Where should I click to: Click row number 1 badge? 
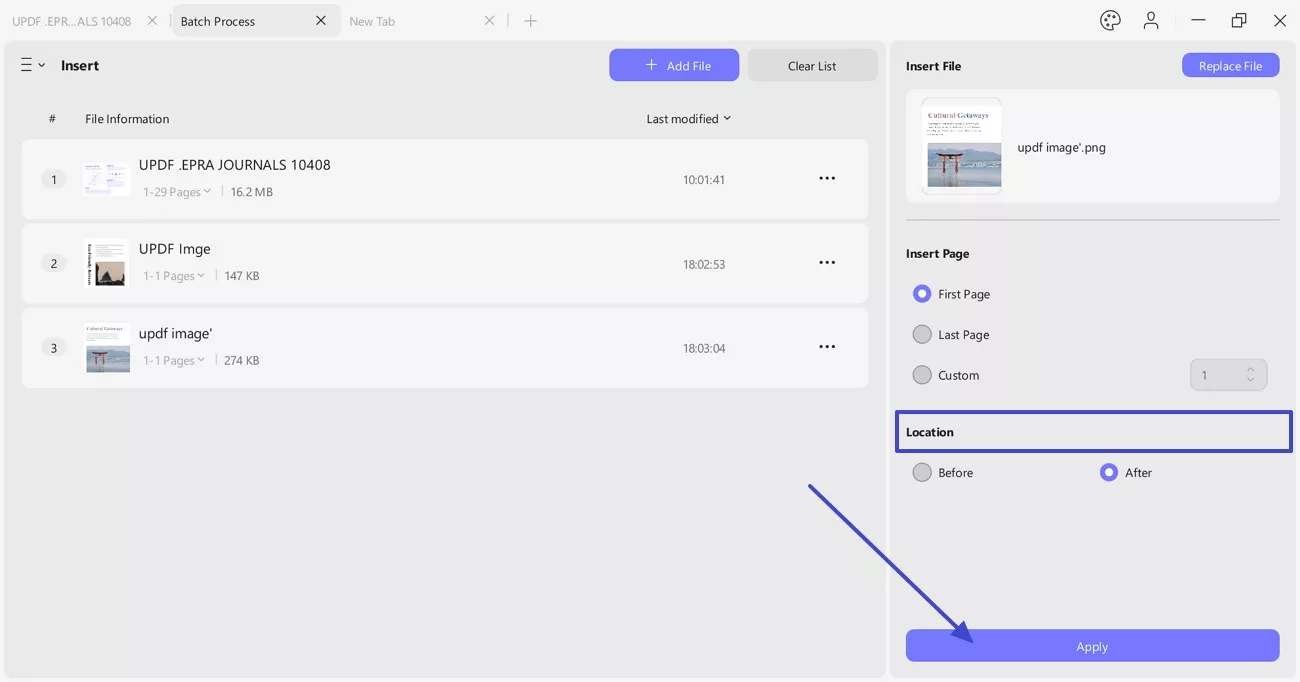click(x=54, y=179)
